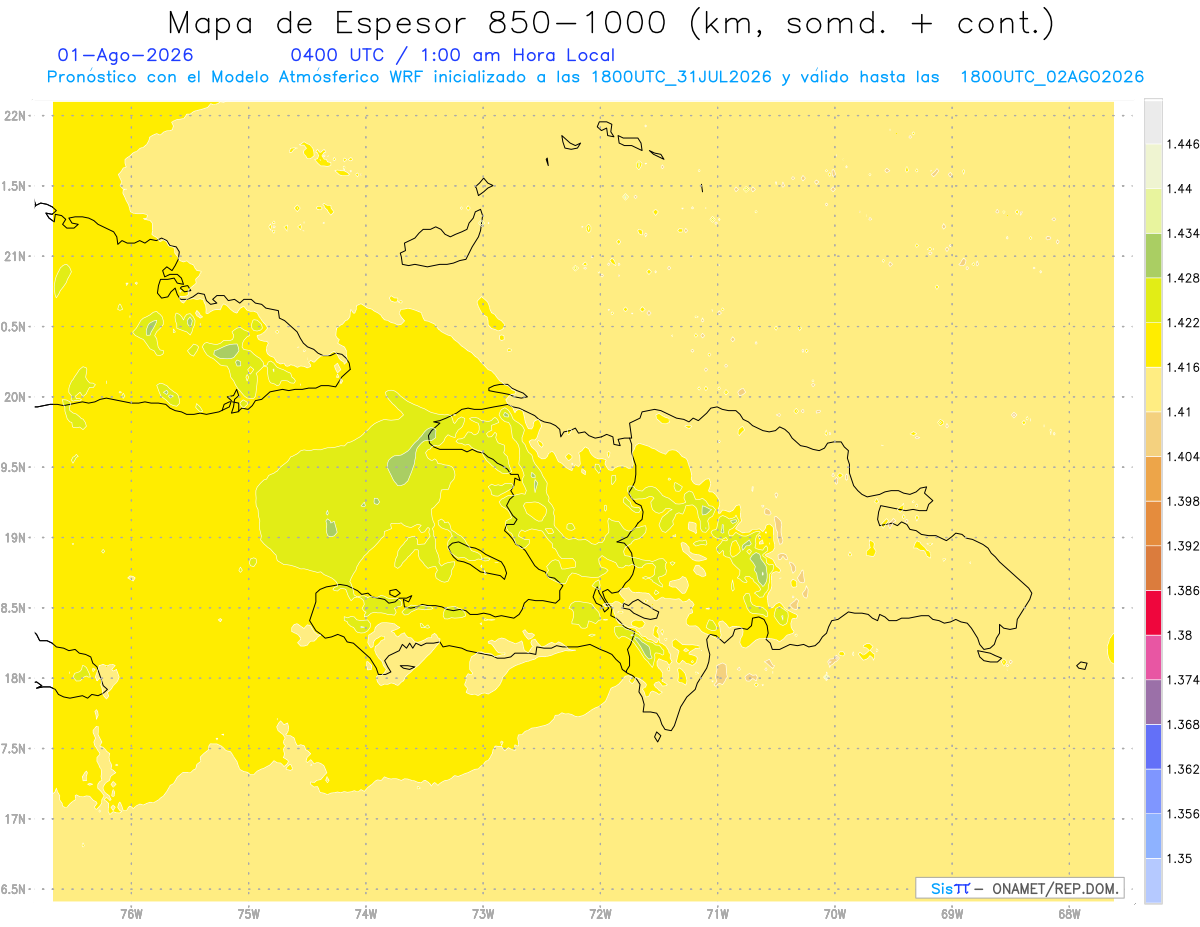Click the 69W longitude label
The width and height of the screenshot is (1200, 927).
pyautogui.click(x=952, y=913)
